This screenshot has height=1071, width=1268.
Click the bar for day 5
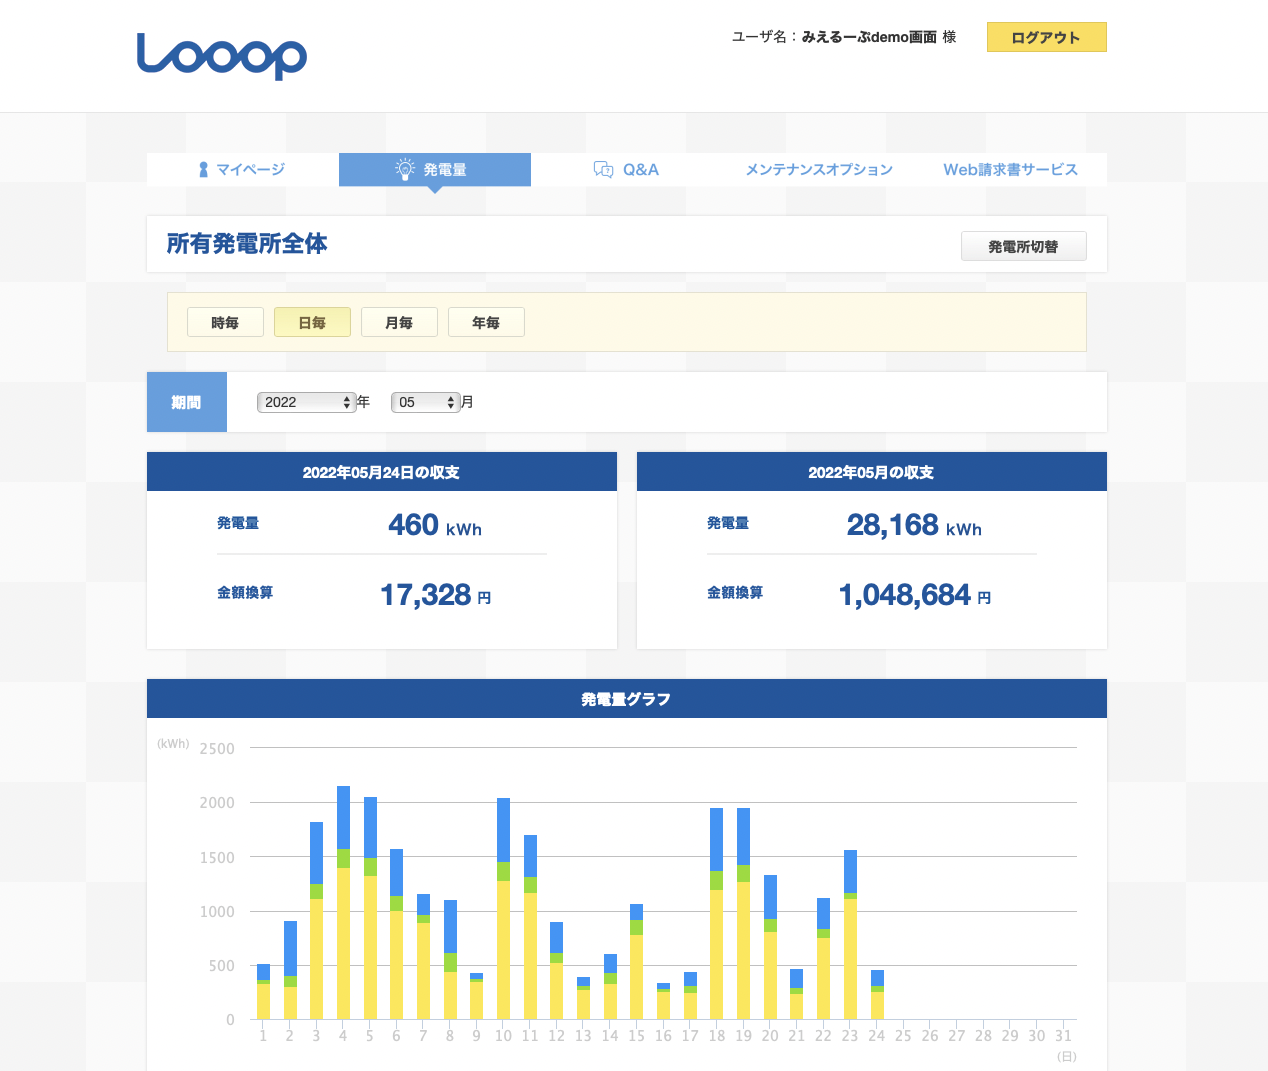(x=370, y=909)
